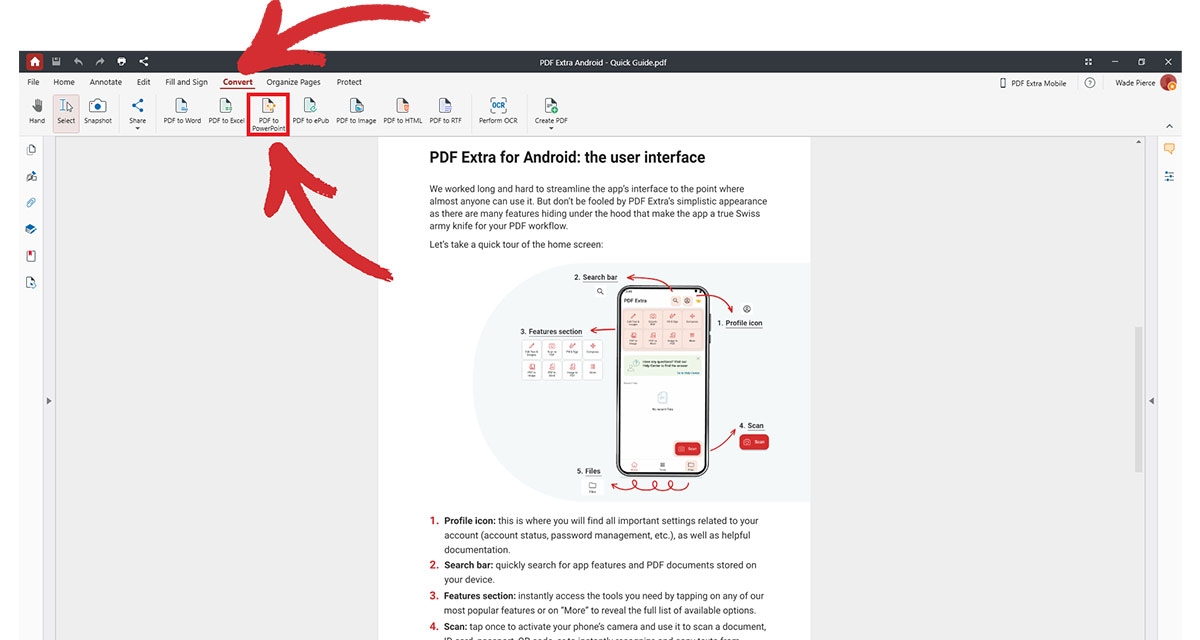This screenshot has width=1200, height=640.
Task: Convert PDF to ePub
Action: tap(311, 112)
